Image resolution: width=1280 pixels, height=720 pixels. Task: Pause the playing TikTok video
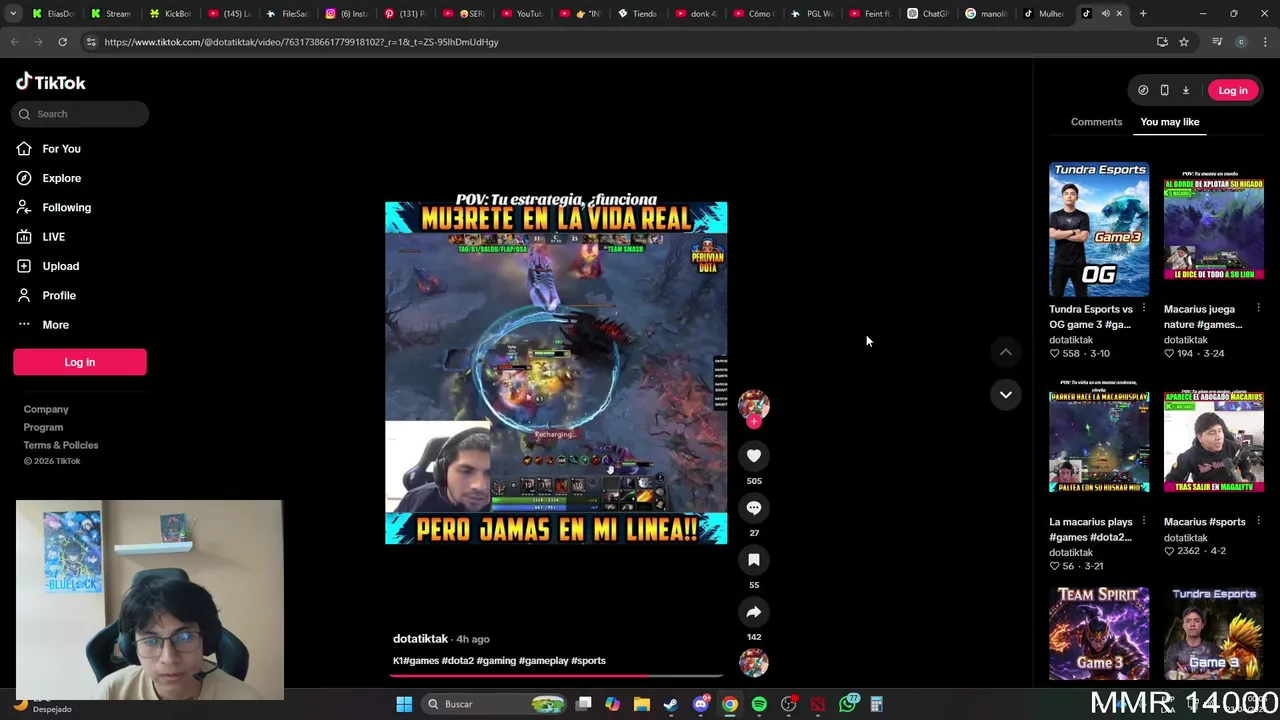[556, 372]
